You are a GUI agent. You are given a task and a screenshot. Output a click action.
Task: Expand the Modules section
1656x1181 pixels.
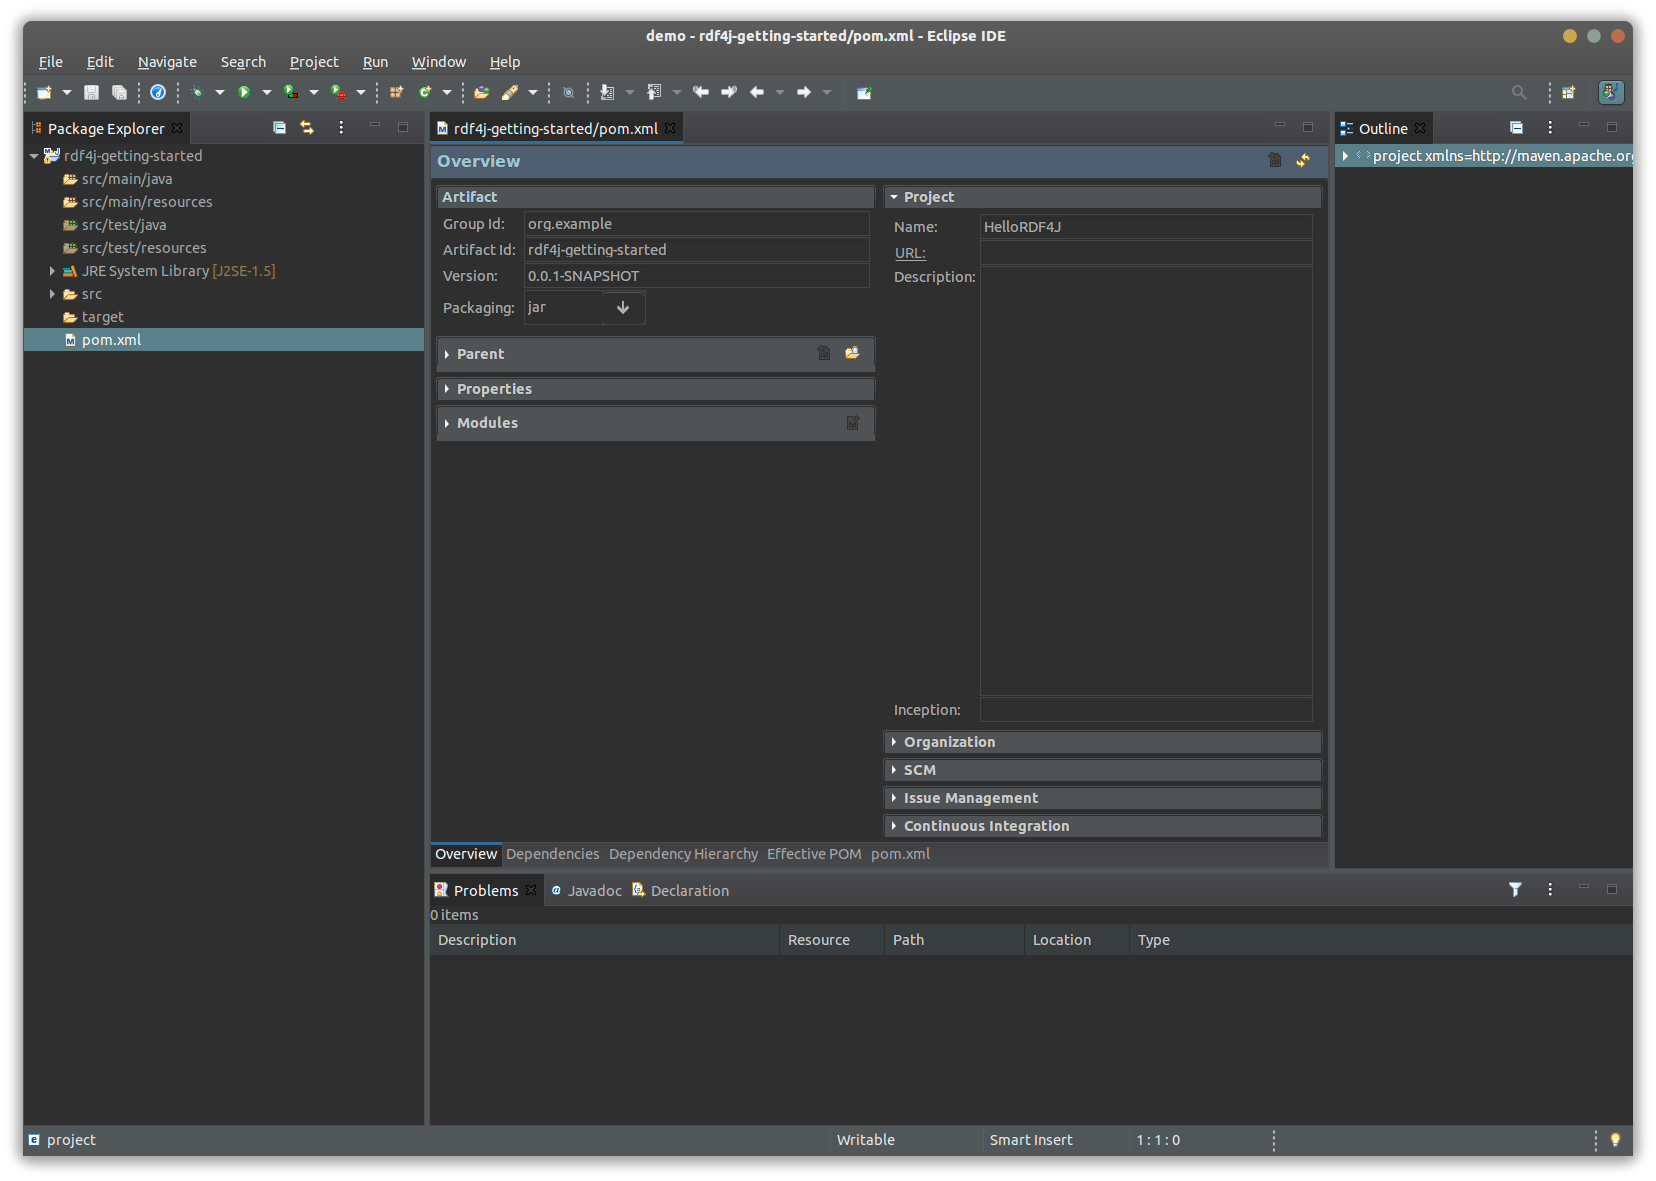point(447,424)
